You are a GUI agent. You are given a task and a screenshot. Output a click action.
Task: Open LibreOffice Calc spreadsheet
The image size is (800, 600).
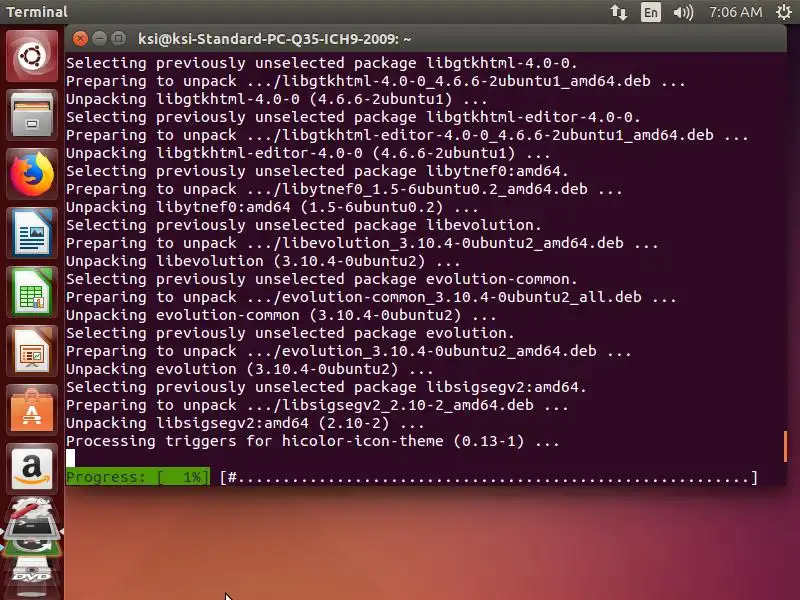[x=32, y=292]
